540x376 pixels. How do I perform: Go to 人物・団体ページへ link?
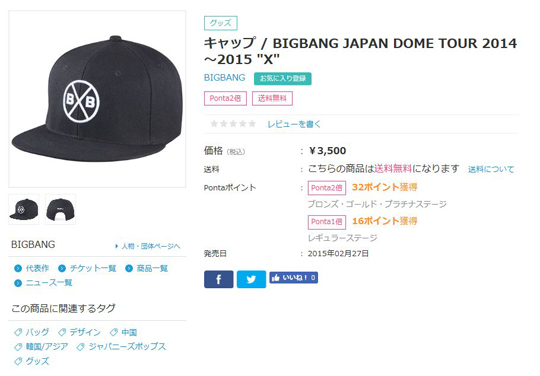[x=147, y=246]
